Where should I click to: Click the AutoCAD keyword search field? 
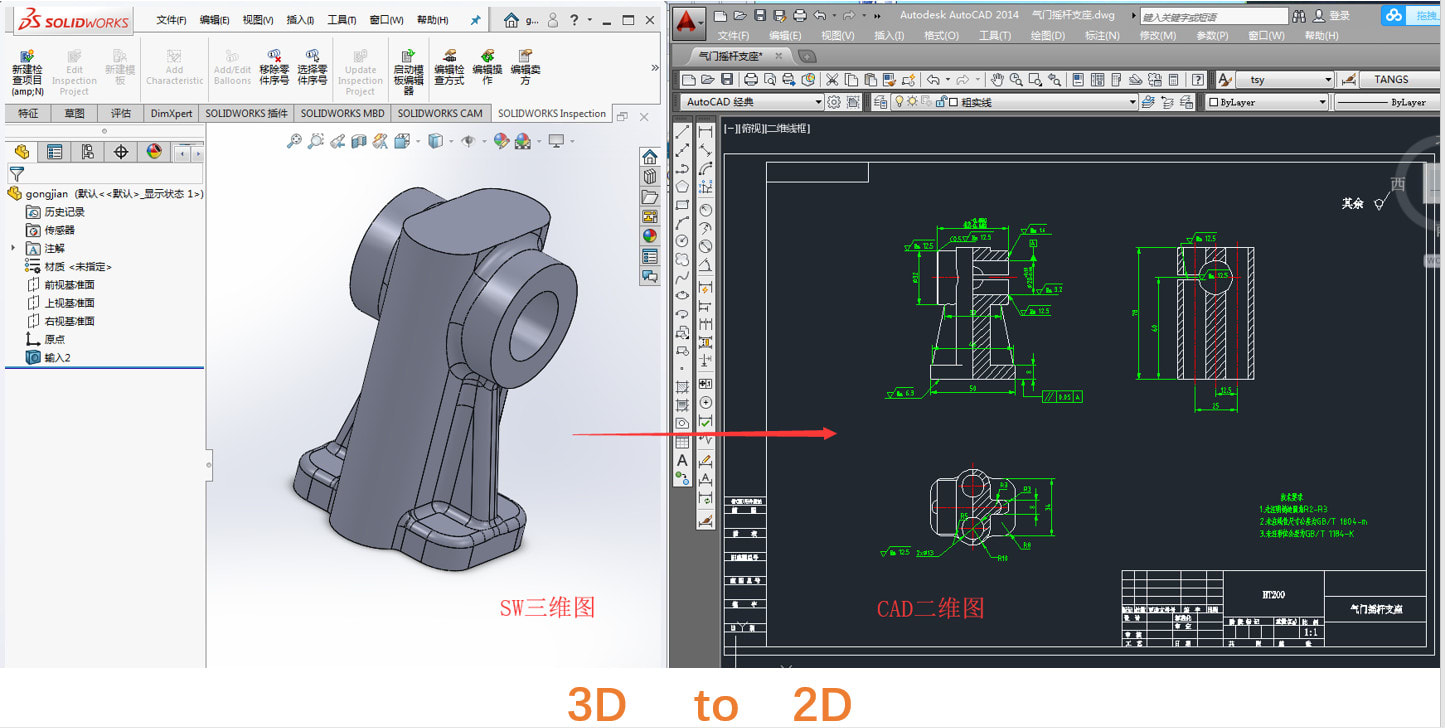click(1213, 17)
